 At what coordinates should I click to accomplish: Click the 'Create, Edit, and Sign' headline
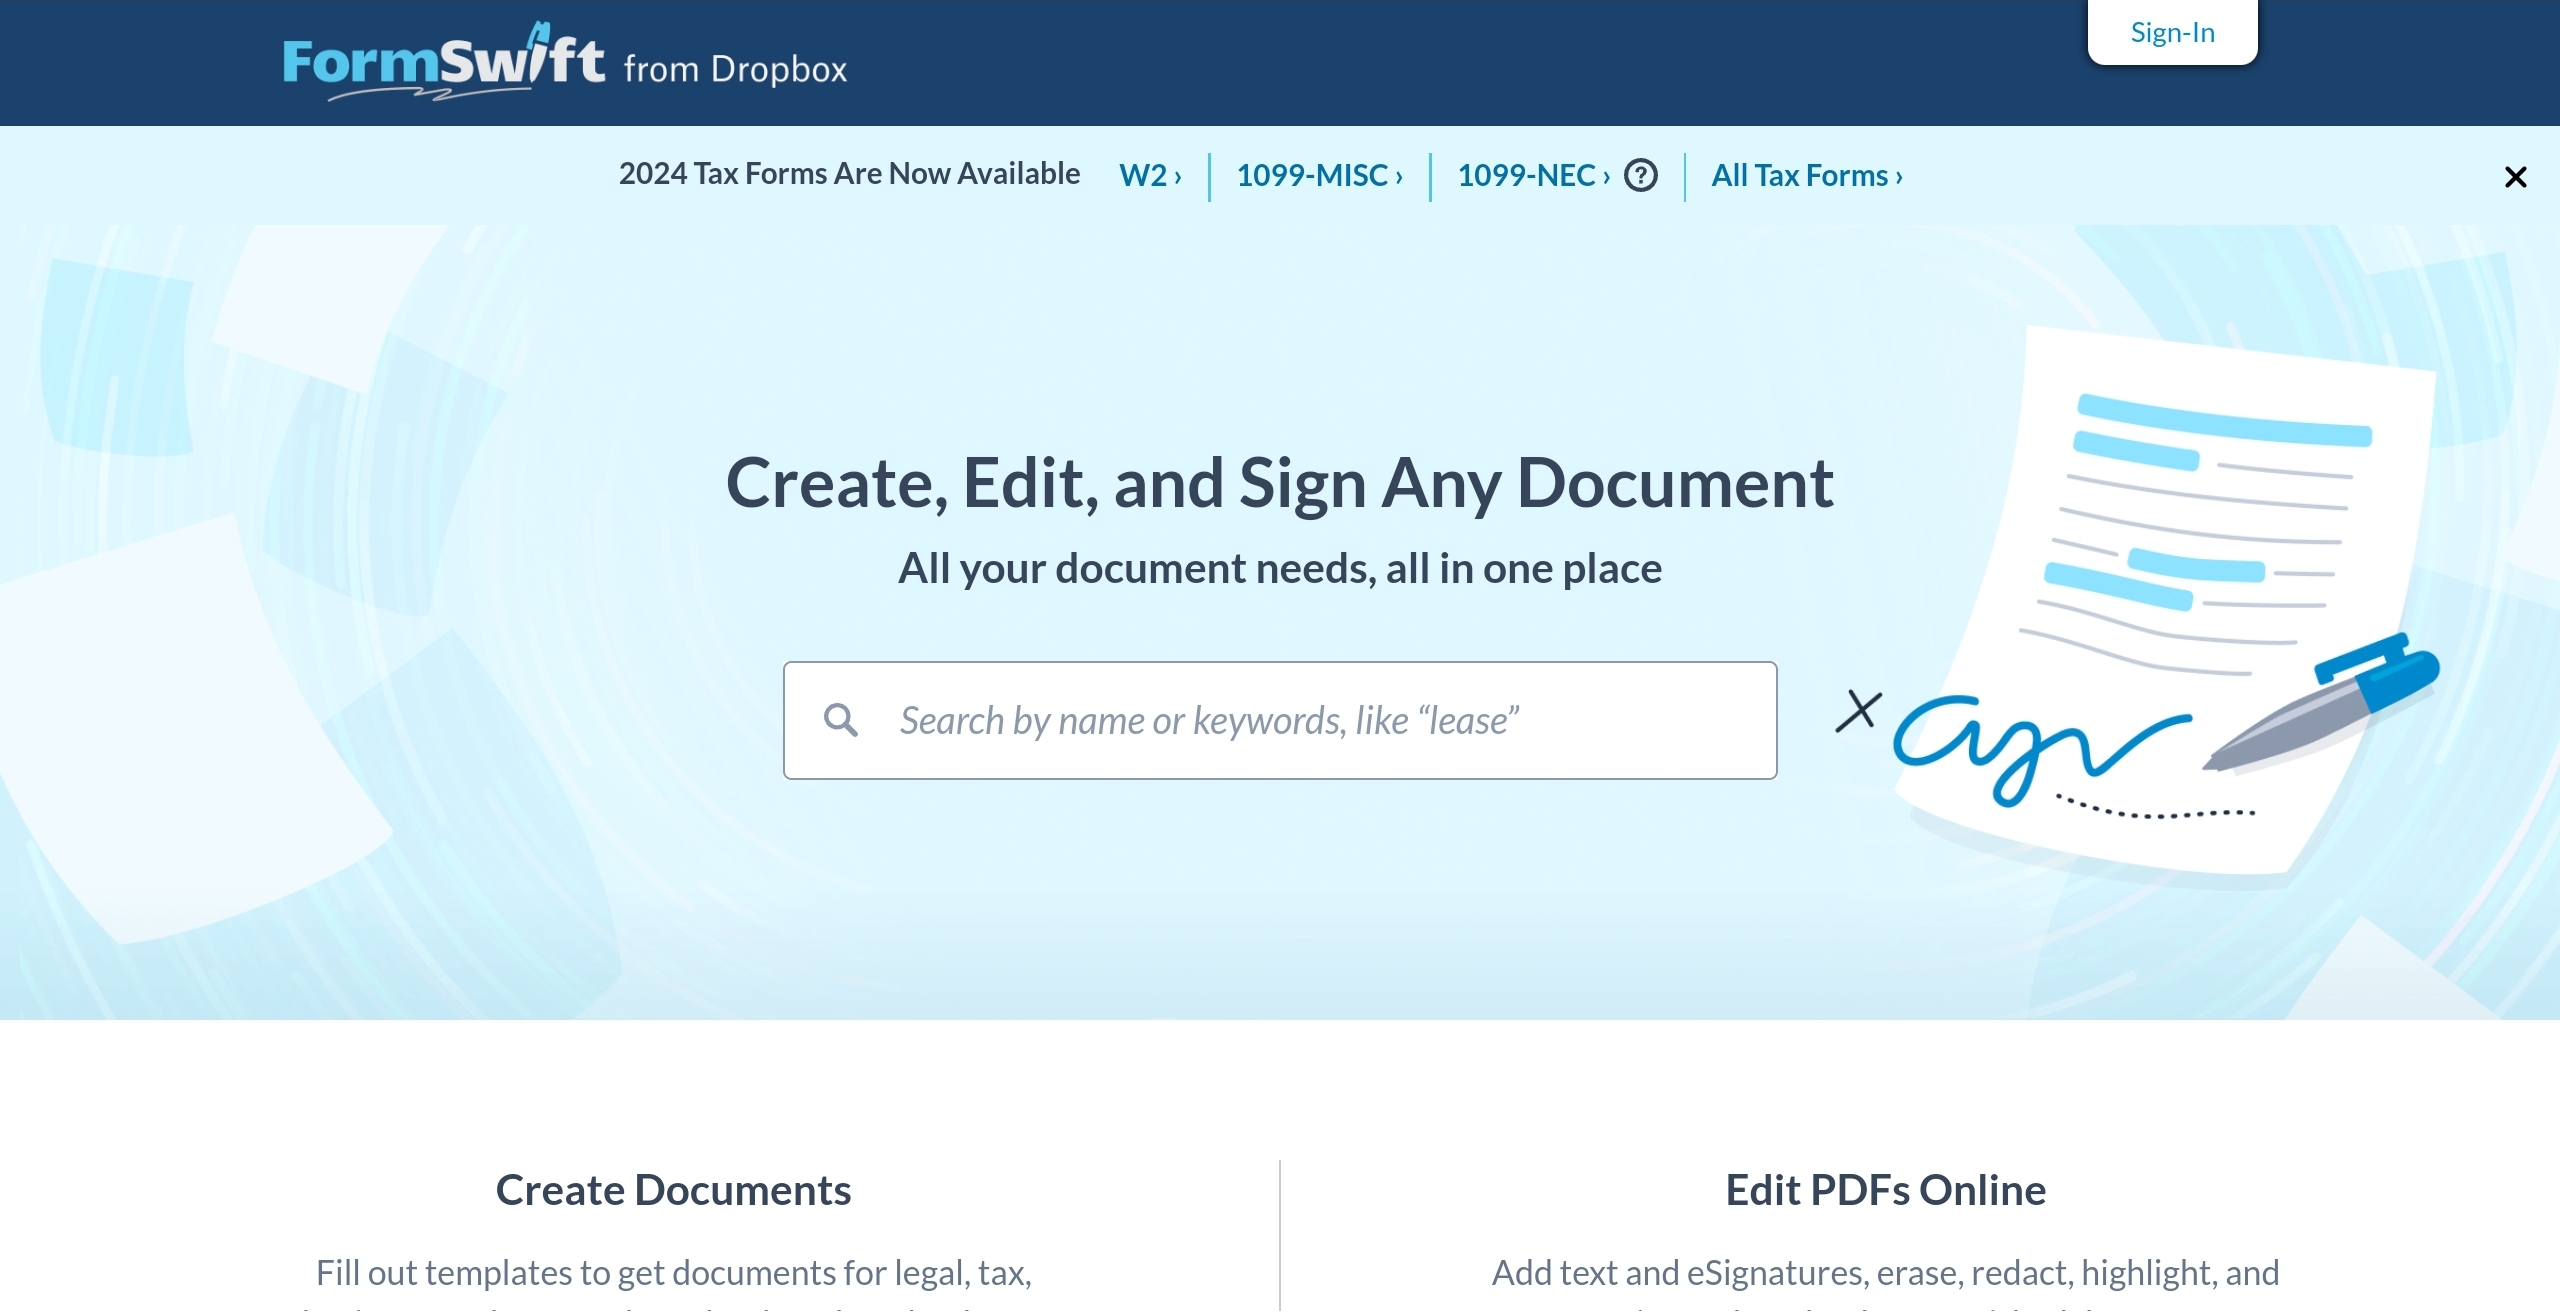(x=1279, y=483)
